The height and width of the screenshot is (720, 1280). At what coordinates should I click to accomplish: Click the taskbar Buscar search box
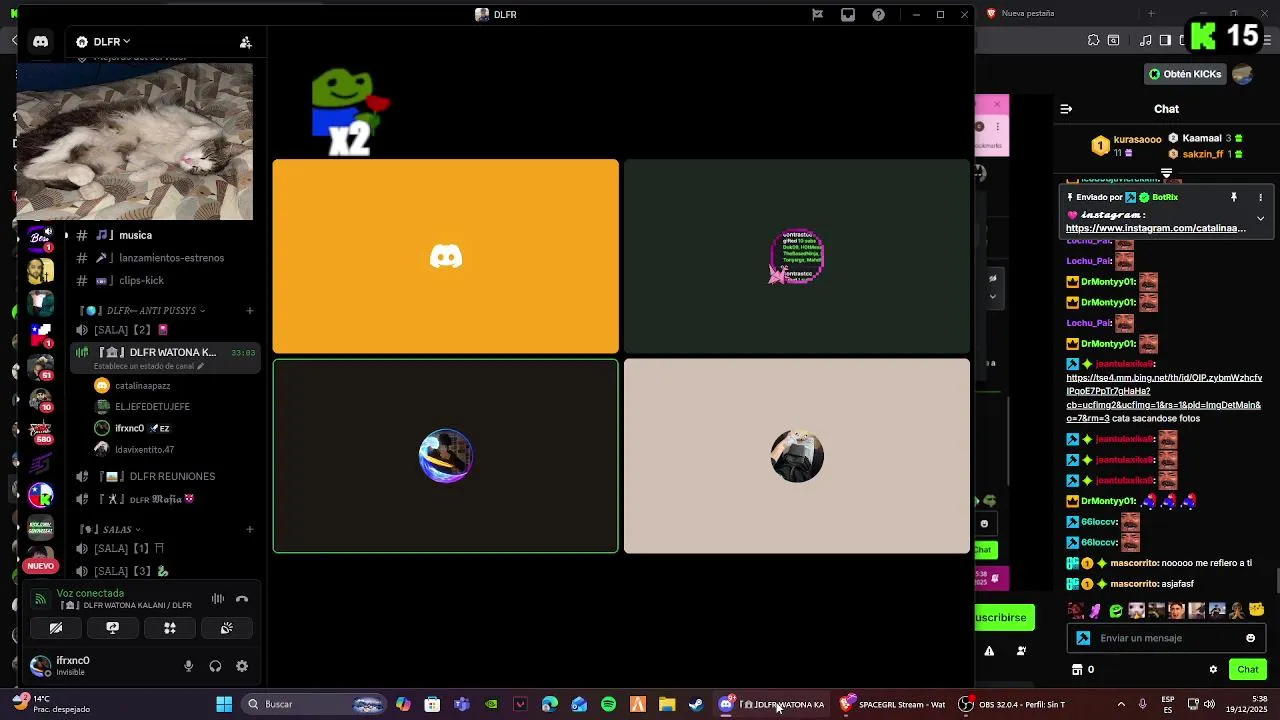point(315,704)
